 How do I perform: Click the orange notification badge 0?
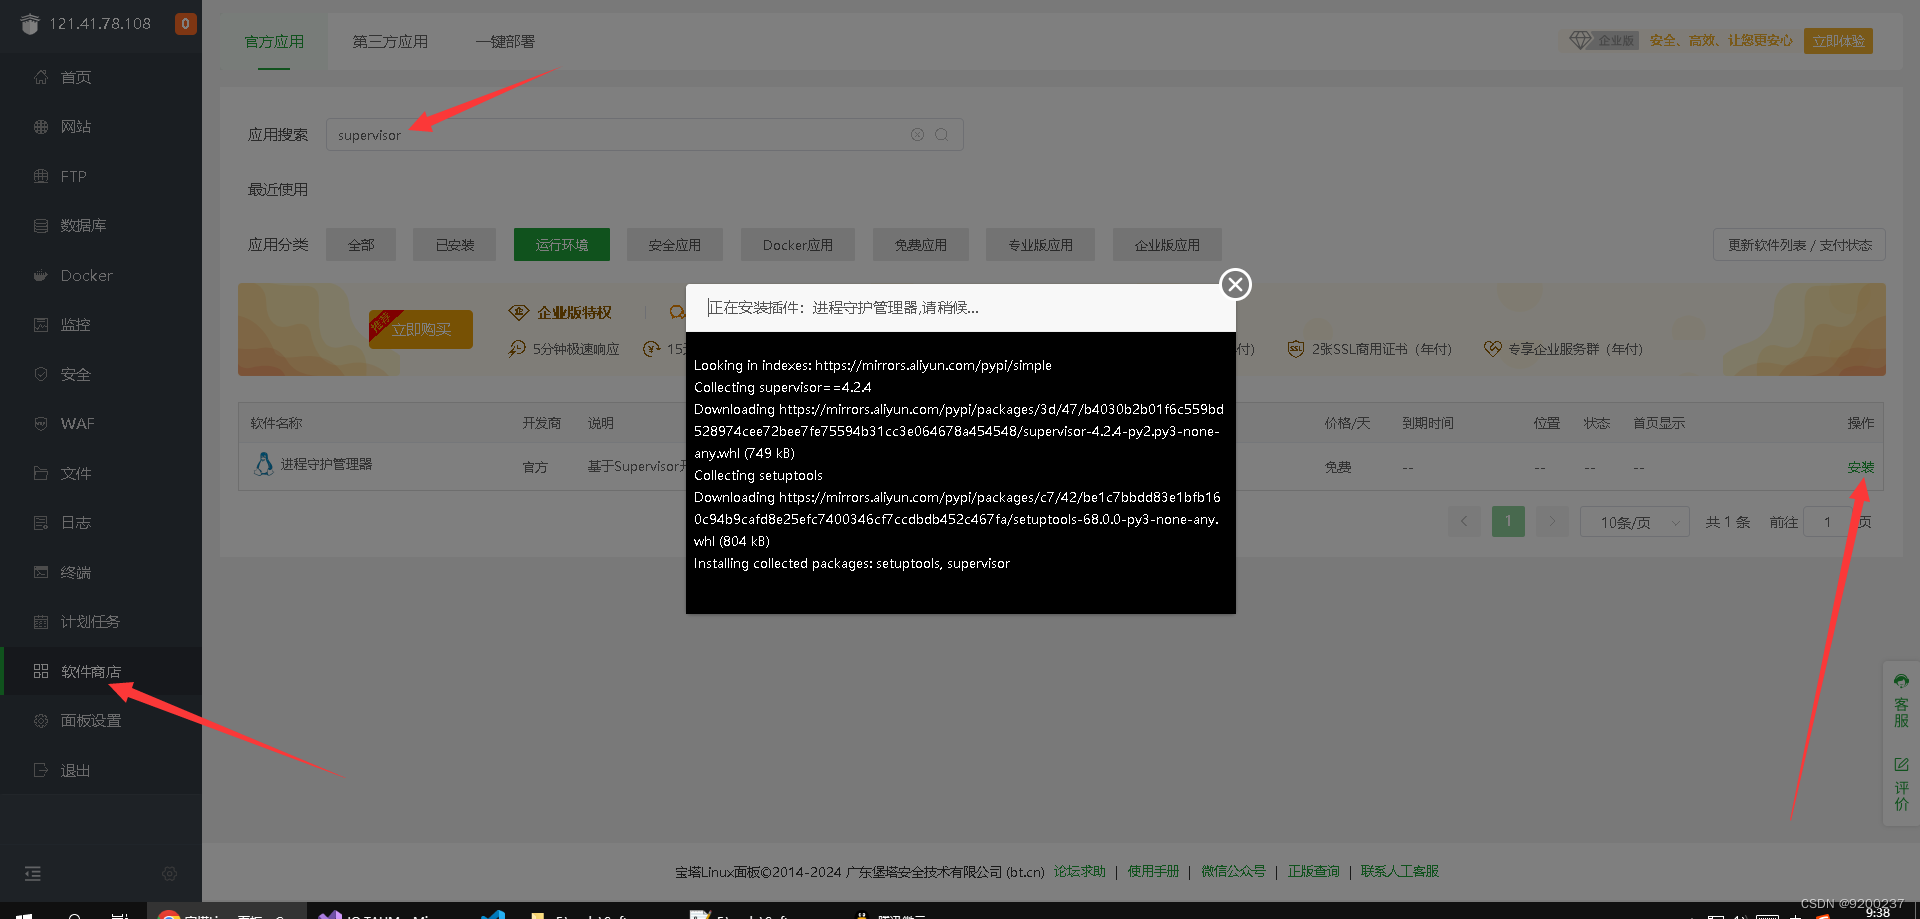click(x=185, y=23)
